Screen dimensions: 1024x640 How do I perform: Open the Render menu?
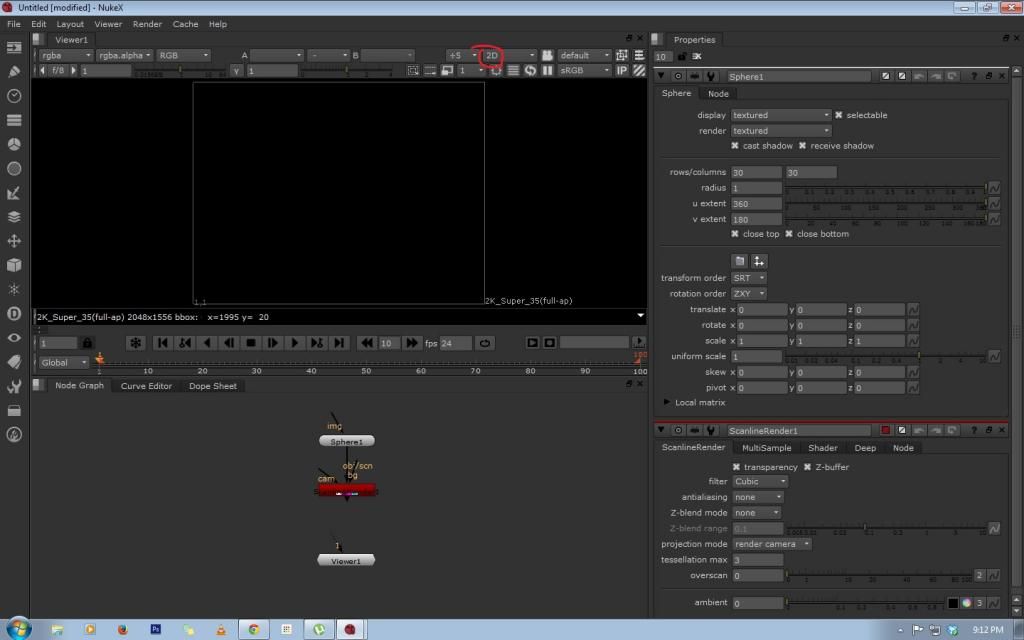(x=147, y=24)
